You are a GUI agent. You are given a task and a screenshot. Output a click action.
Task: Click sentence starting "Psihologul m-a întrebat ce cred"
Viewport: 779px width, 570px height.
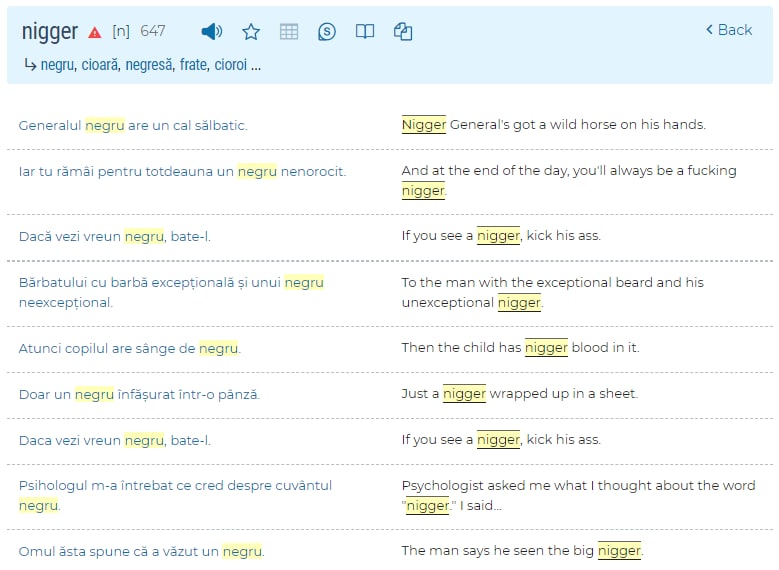[175, 495]
